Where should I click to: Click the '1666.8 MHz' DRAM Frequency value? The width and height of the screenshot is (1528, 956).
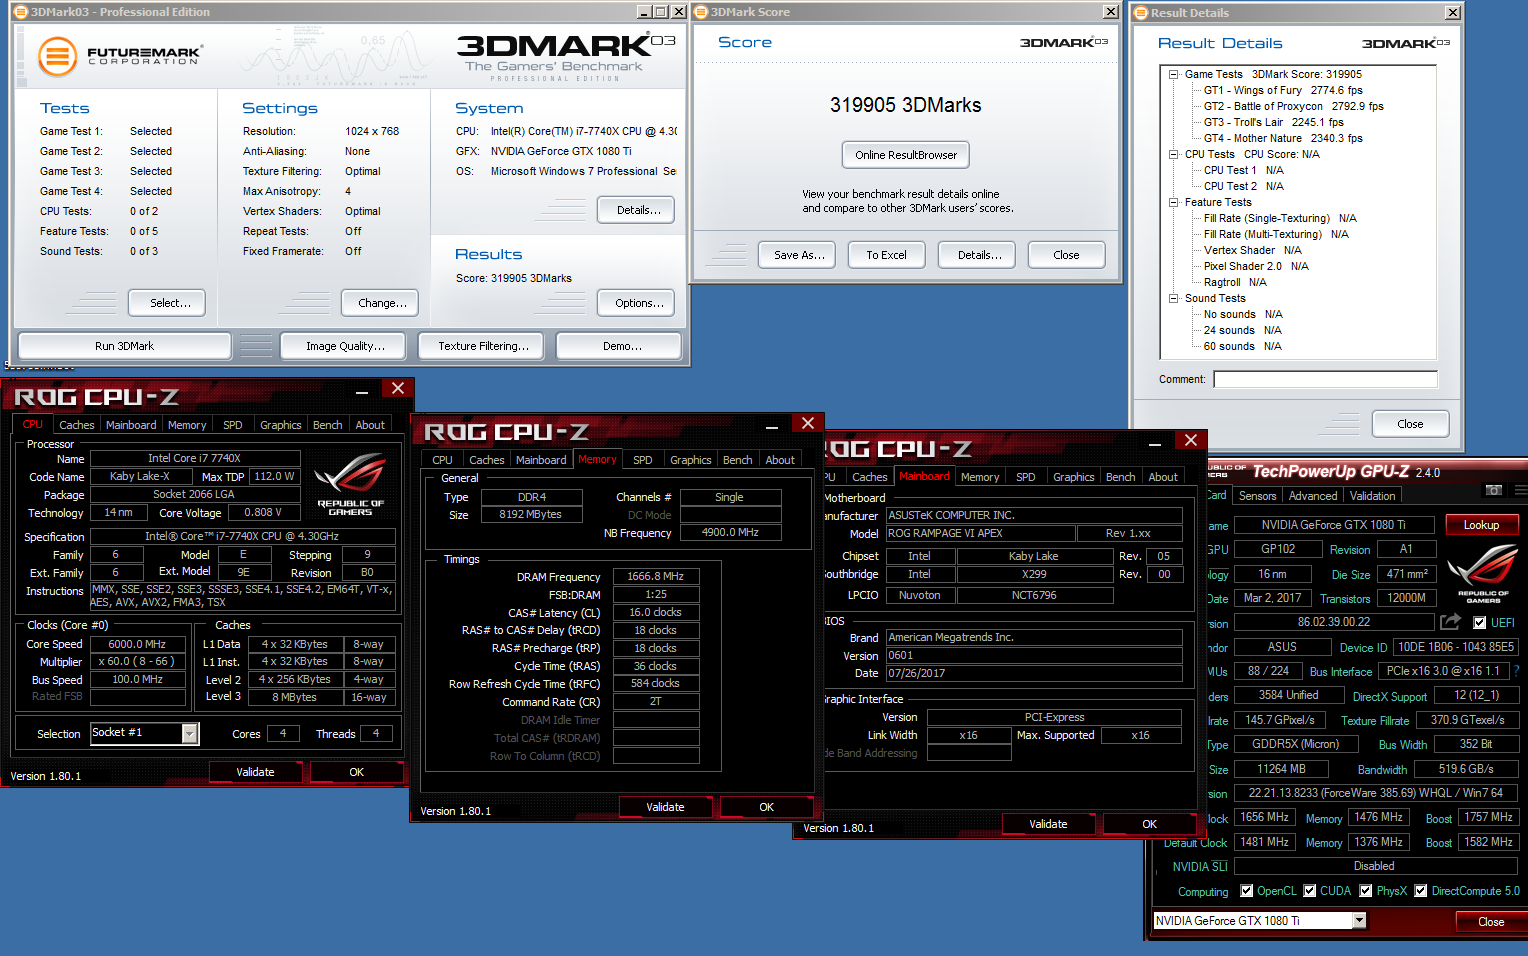(655, 576)
